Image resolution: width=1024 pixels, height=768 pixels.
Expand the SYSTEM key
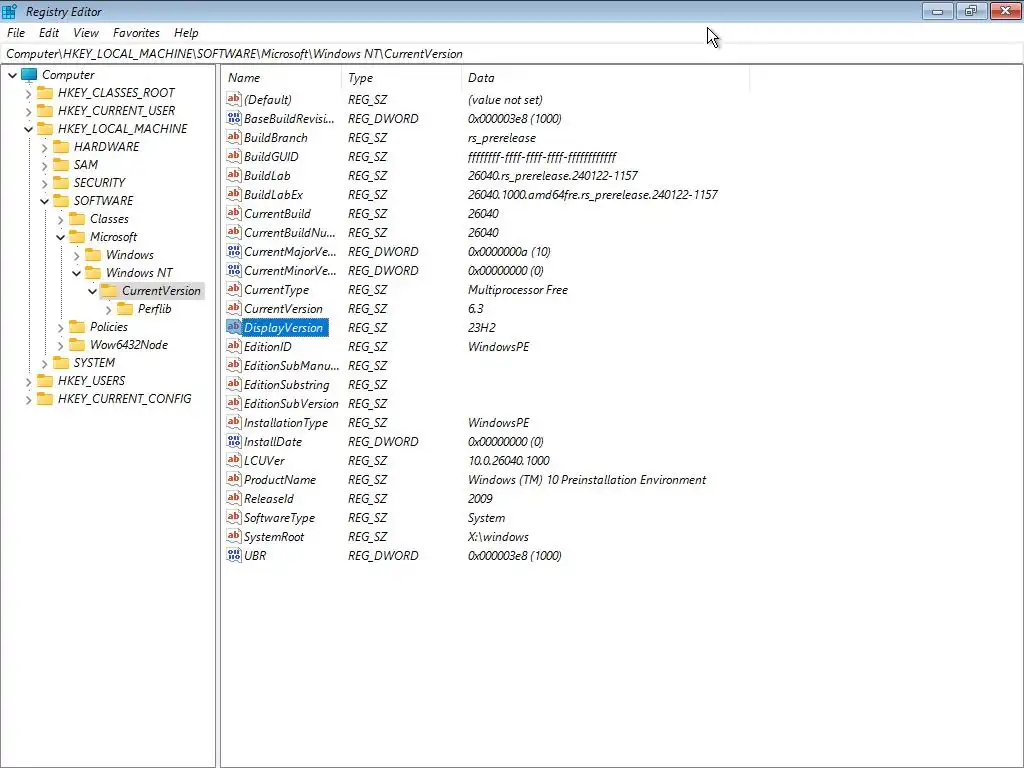click(44, 363)
